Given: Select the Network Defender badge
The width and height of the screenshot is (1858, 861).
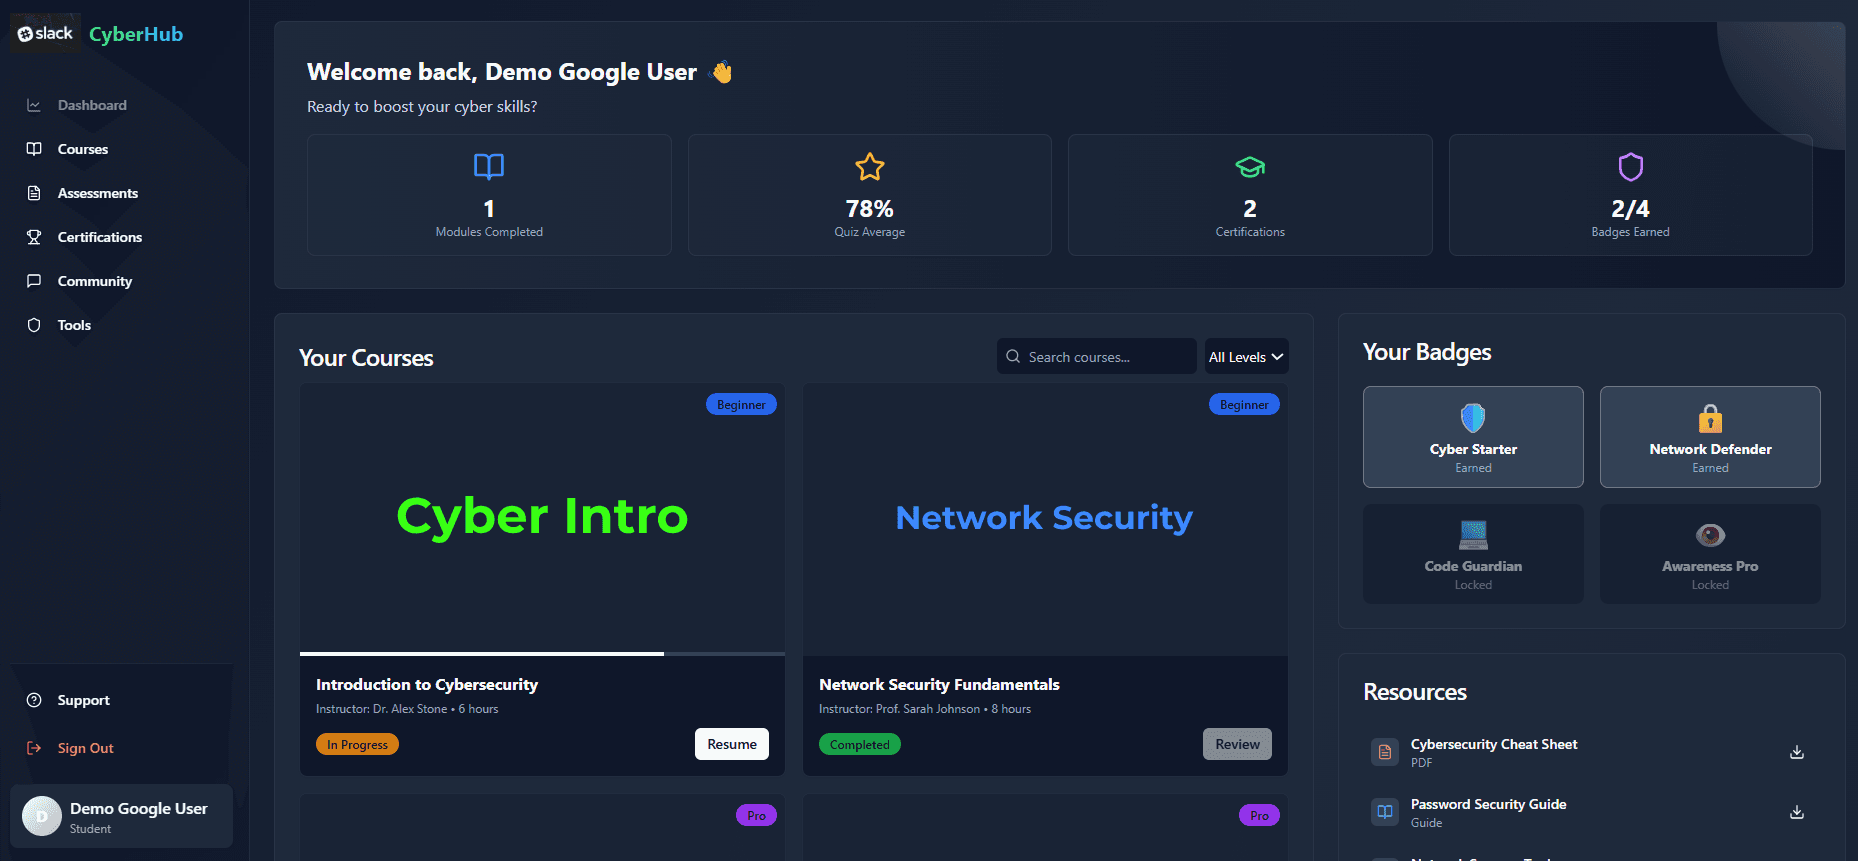Looking at the screenshot, I should [1710, 437].
